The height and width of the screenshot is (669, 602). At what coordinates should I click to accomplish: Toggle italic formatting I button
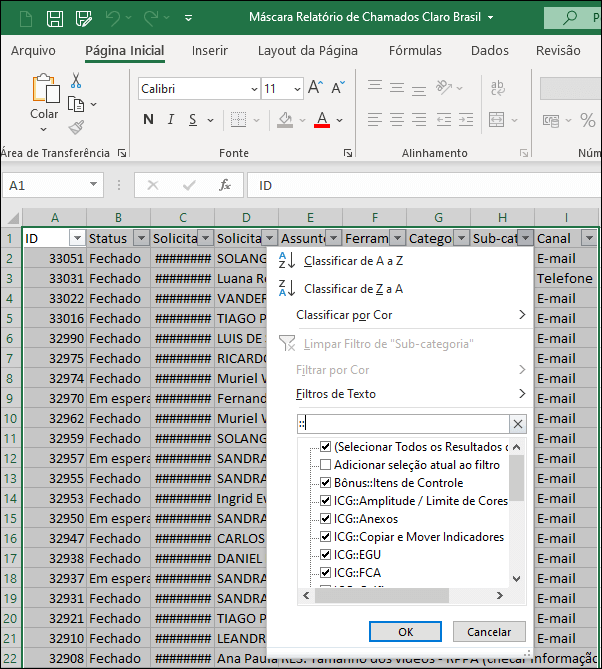[171, 119]
